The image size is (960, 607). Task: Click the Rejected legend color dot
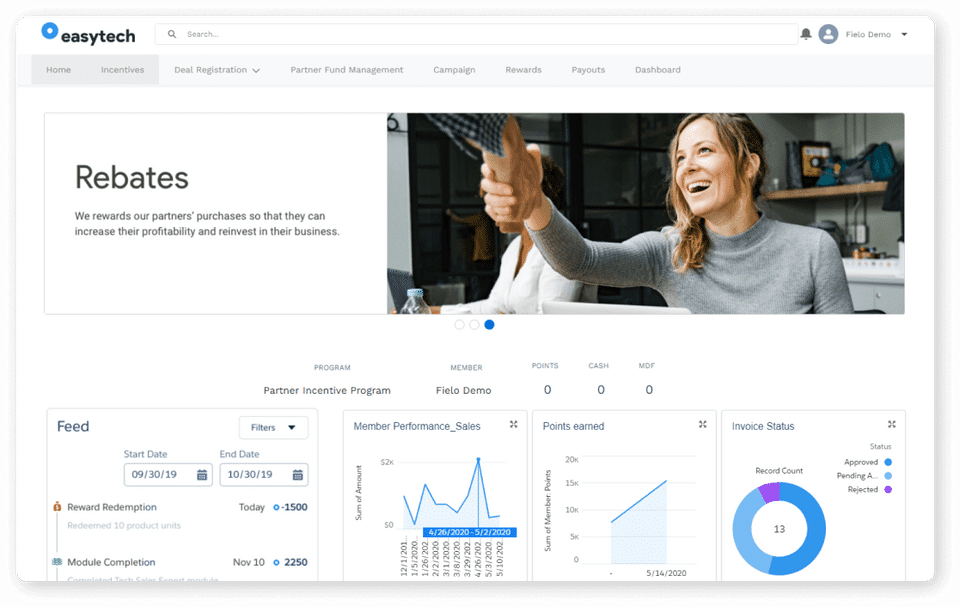tap(888, 489)
